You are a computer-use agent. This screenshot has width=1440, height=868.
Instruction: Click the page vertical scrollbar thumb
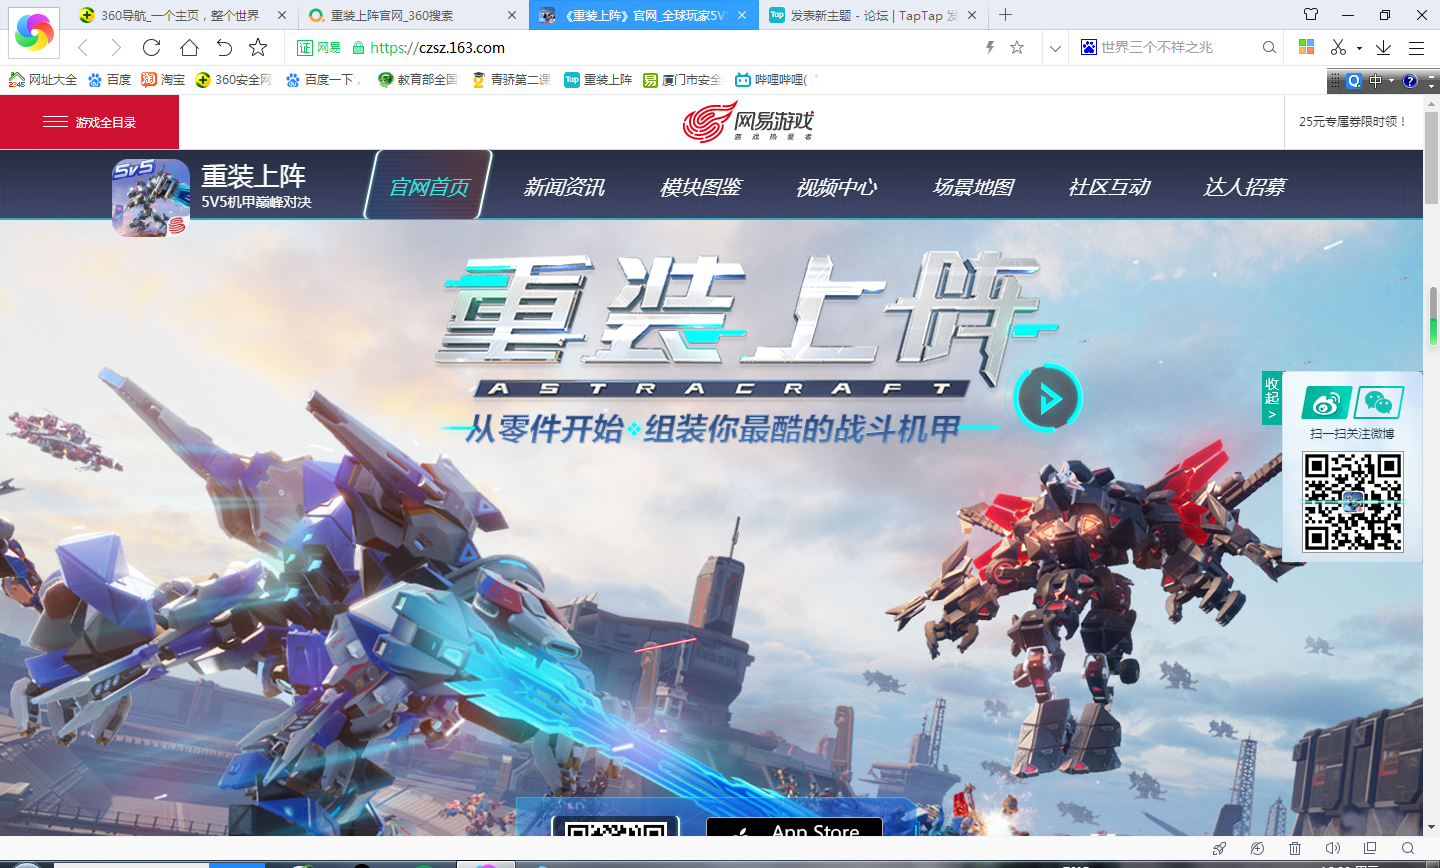pyautogui.click(x=1431, y=317)
